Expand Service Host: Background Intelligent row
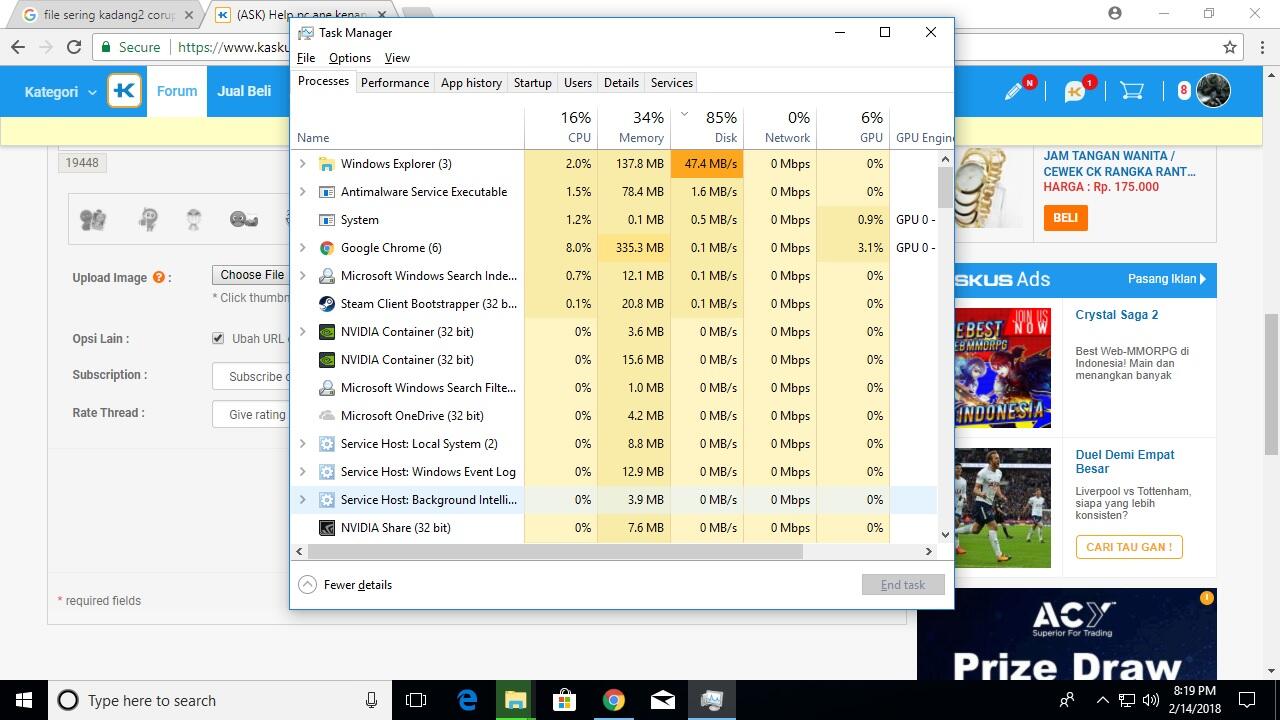1280x720 pixels. click(303, 500)
